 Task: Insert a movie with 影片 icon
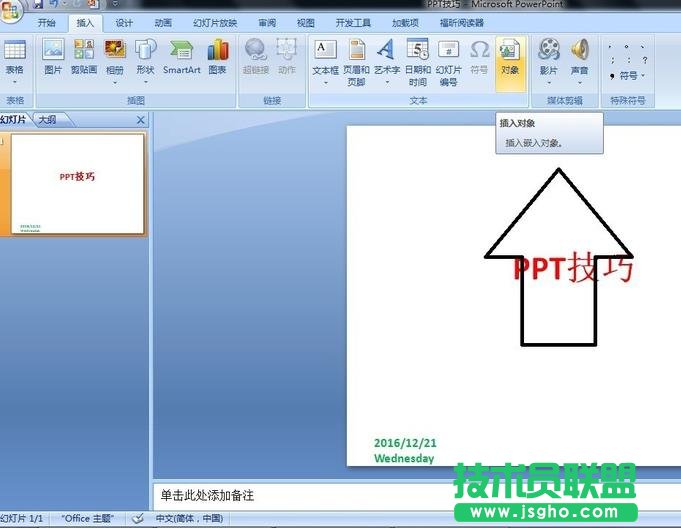[x=549, y=50]
